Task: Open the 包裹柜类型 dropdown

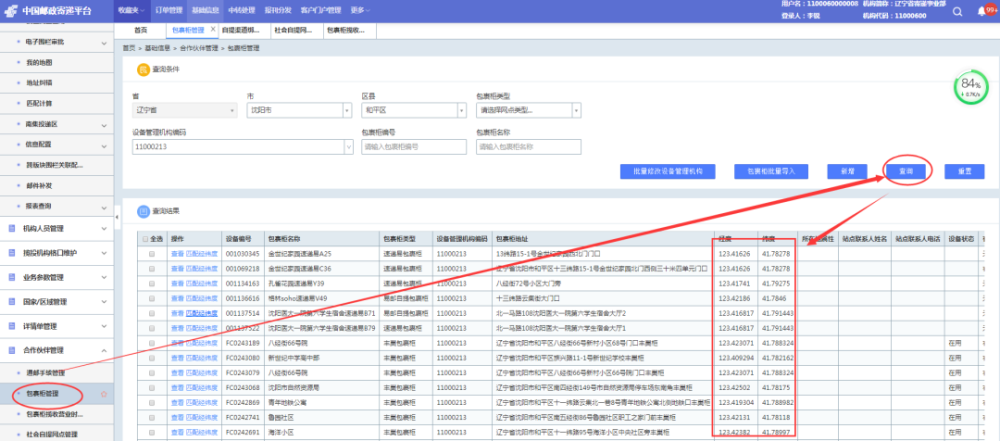Action: (x=528, y=110)
